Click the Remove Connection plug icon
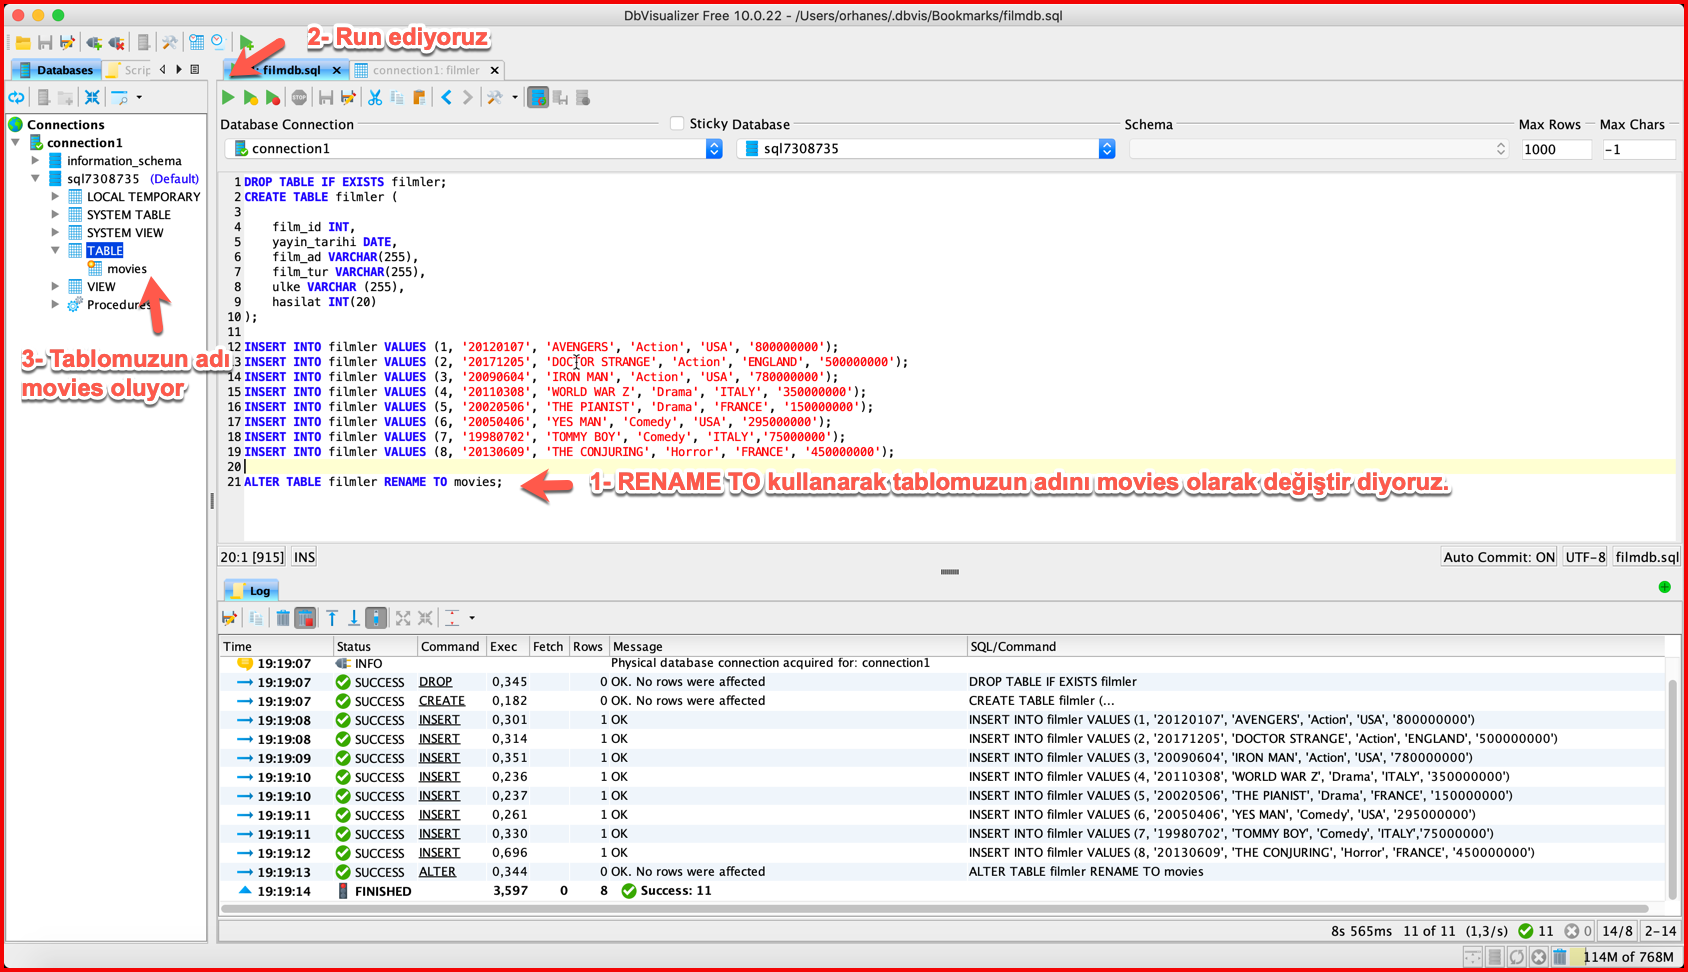This screenshot has height=972, width=1688. [x=117, y=43]
